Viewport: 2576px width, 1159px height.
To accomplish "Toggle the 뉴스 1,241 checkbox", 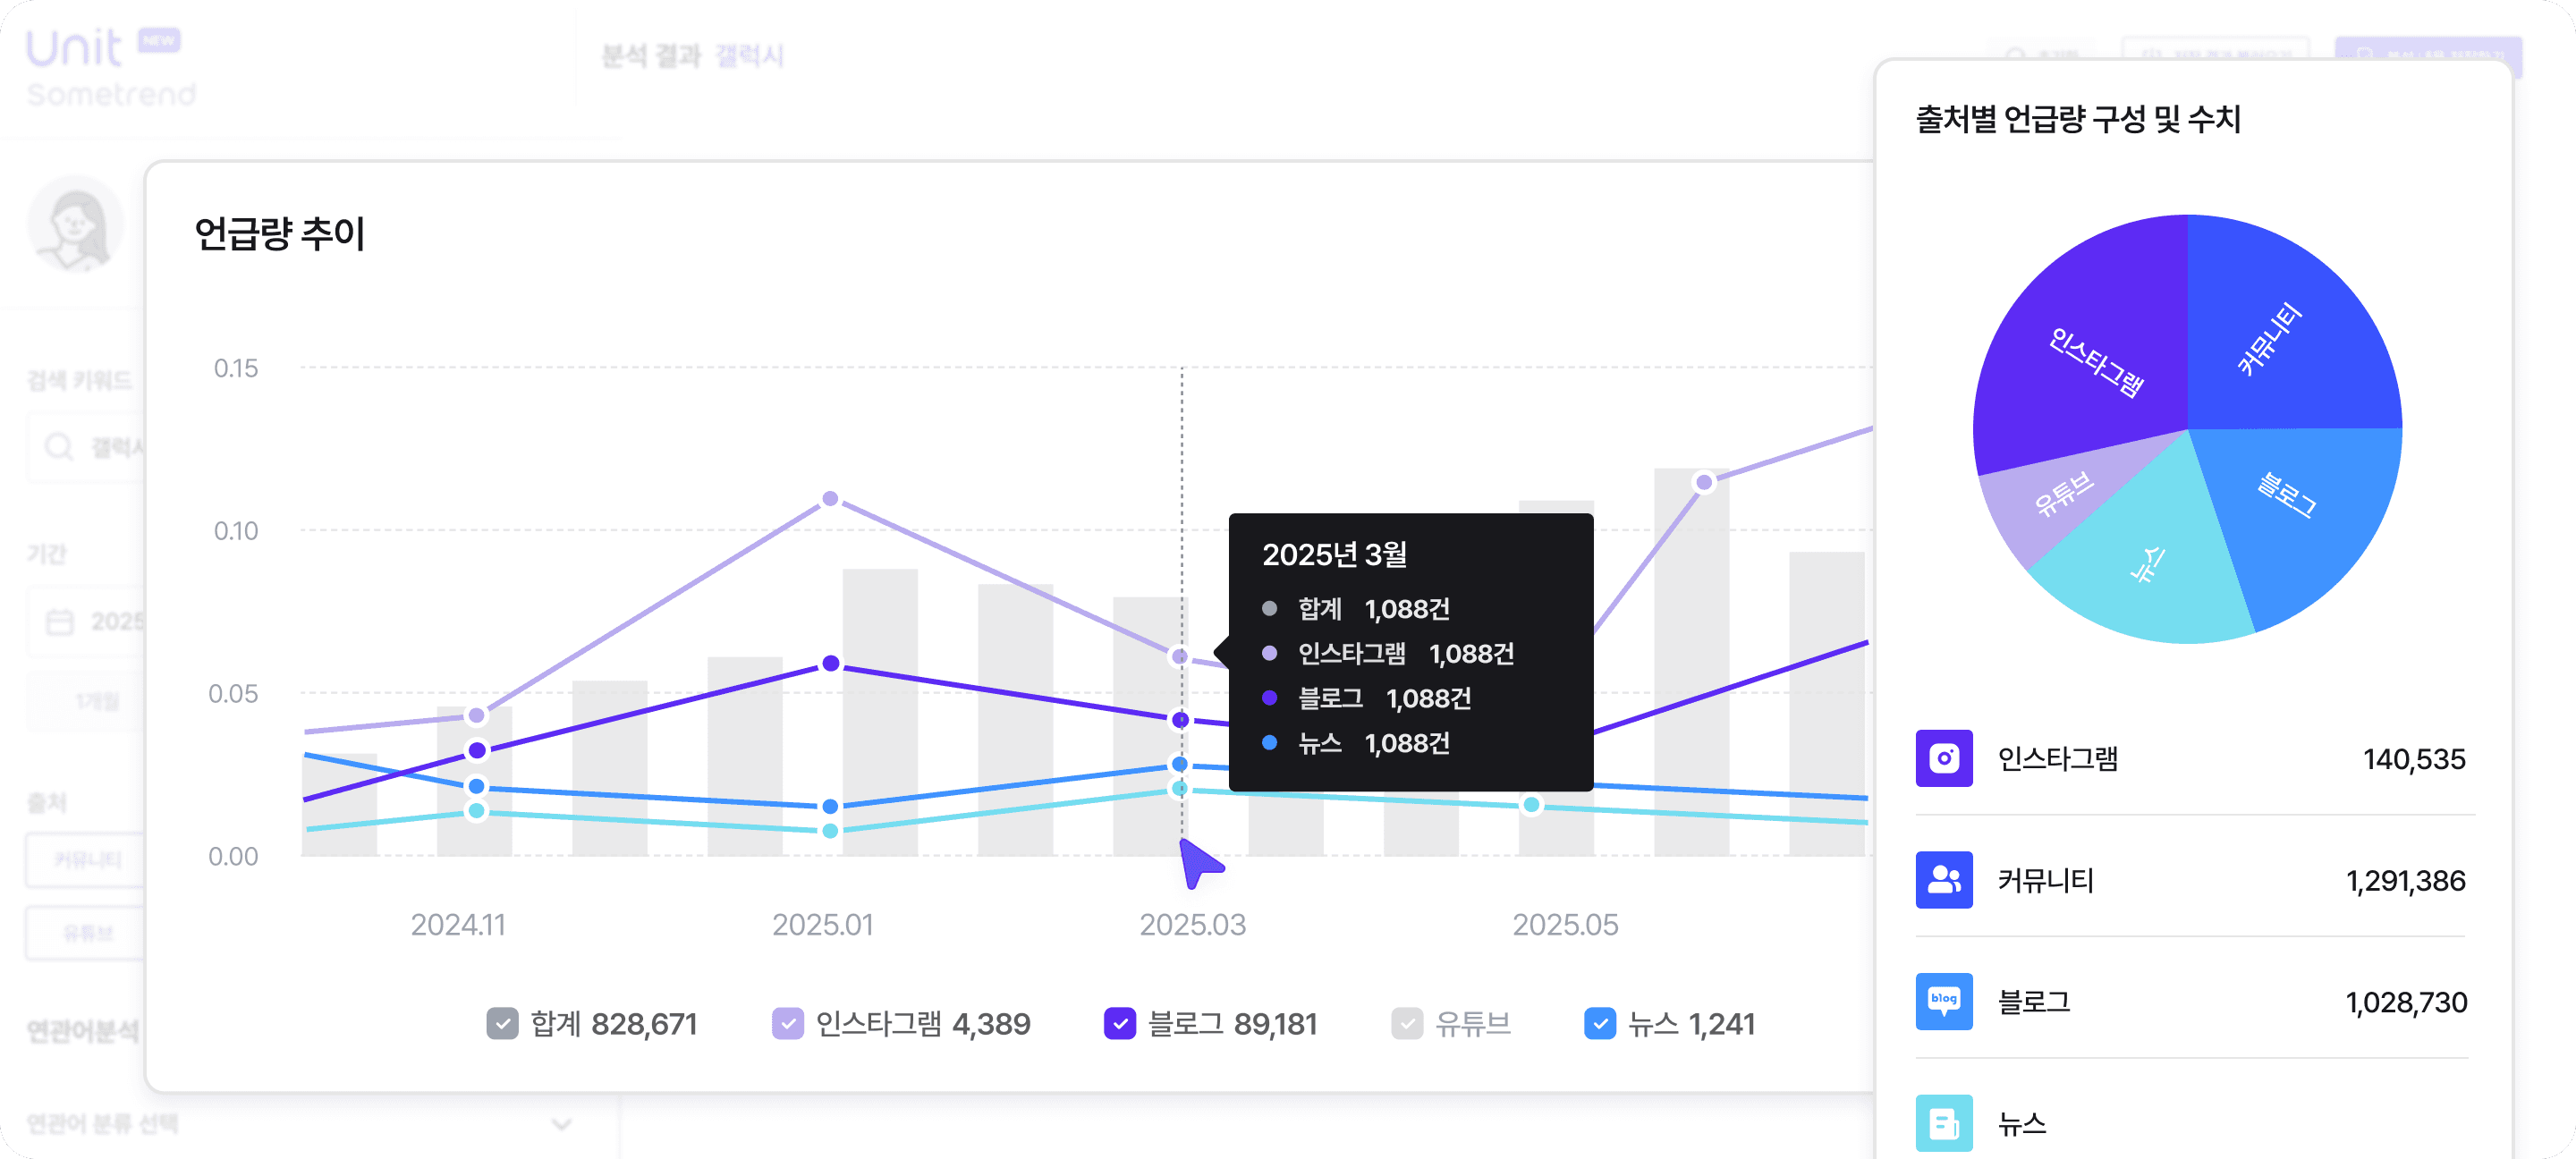I will click(1599, 1024).
